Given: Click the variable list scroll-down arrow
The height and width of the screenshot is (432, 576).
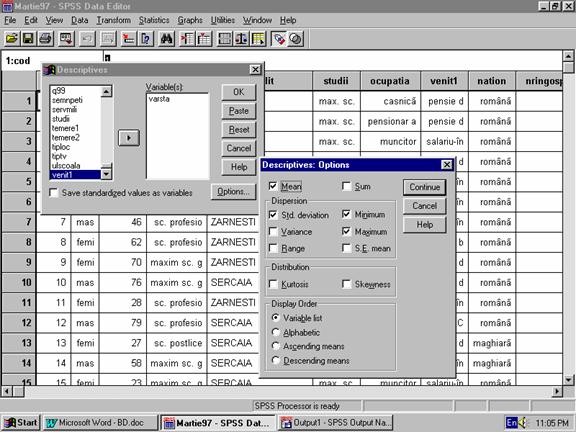Looking at the screenshot, I should click(x=107, y=174).
